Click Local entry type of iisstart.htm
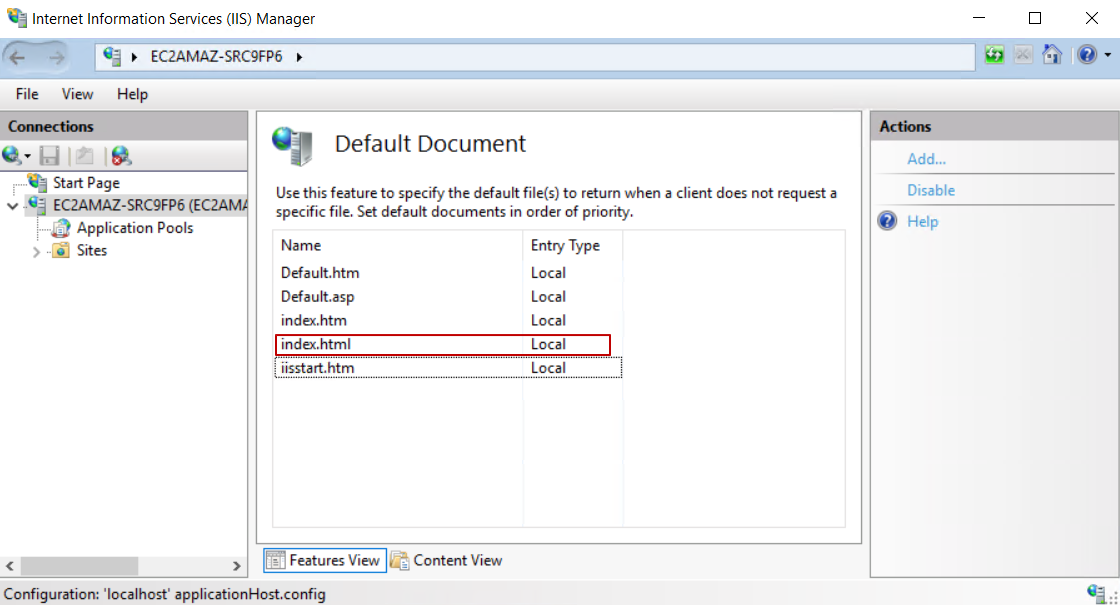1120x605 pixels. tap(548, 368)
